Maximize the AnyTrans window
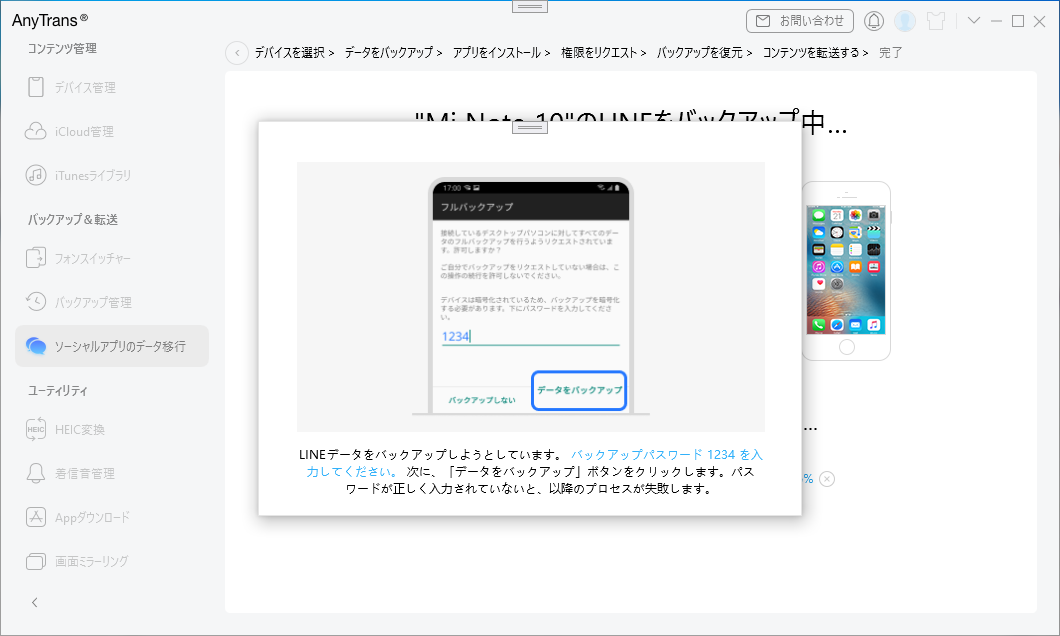Screen dimensions: 1060x636 [x=1017, y=21]
